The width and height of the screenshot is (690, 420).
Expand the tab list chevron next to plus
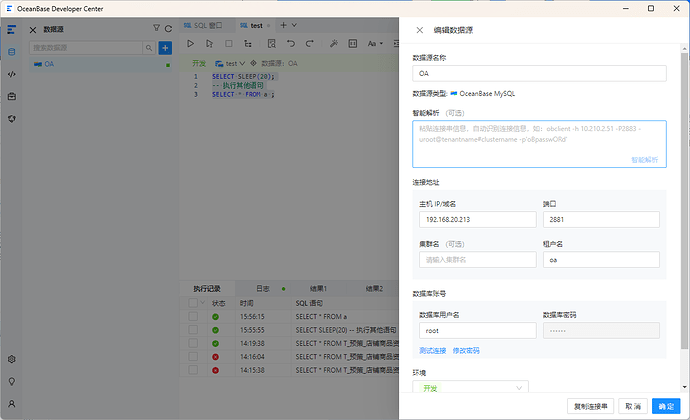[294, 25]
